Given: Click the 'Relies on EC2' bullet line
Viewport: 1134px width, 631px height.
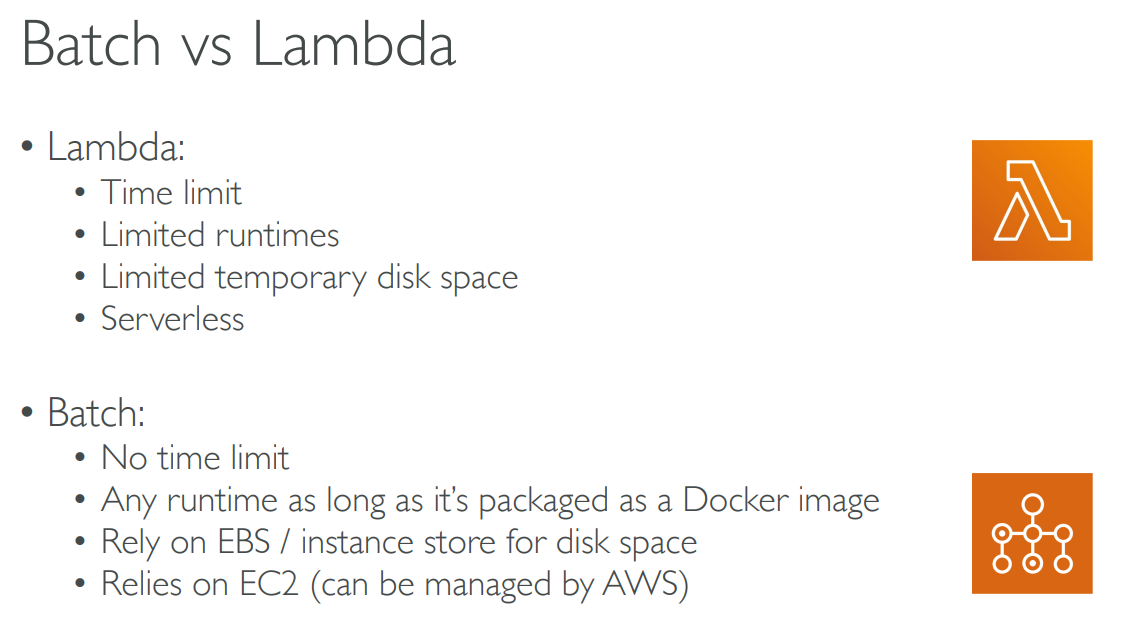Looking at the screenshot, I should click(x=394, y=585).
